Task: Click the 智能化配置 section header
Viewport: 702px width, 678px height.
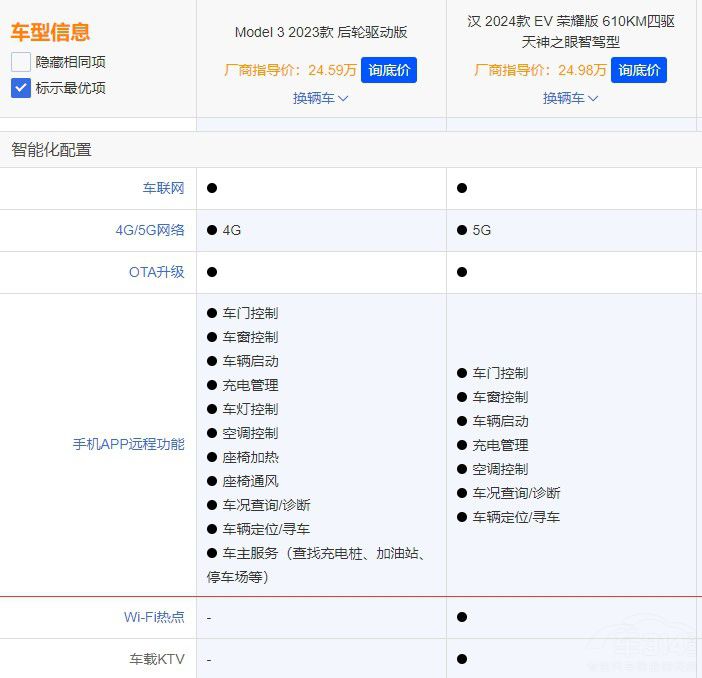Action: pyautogui.click(x=51, y=150)
